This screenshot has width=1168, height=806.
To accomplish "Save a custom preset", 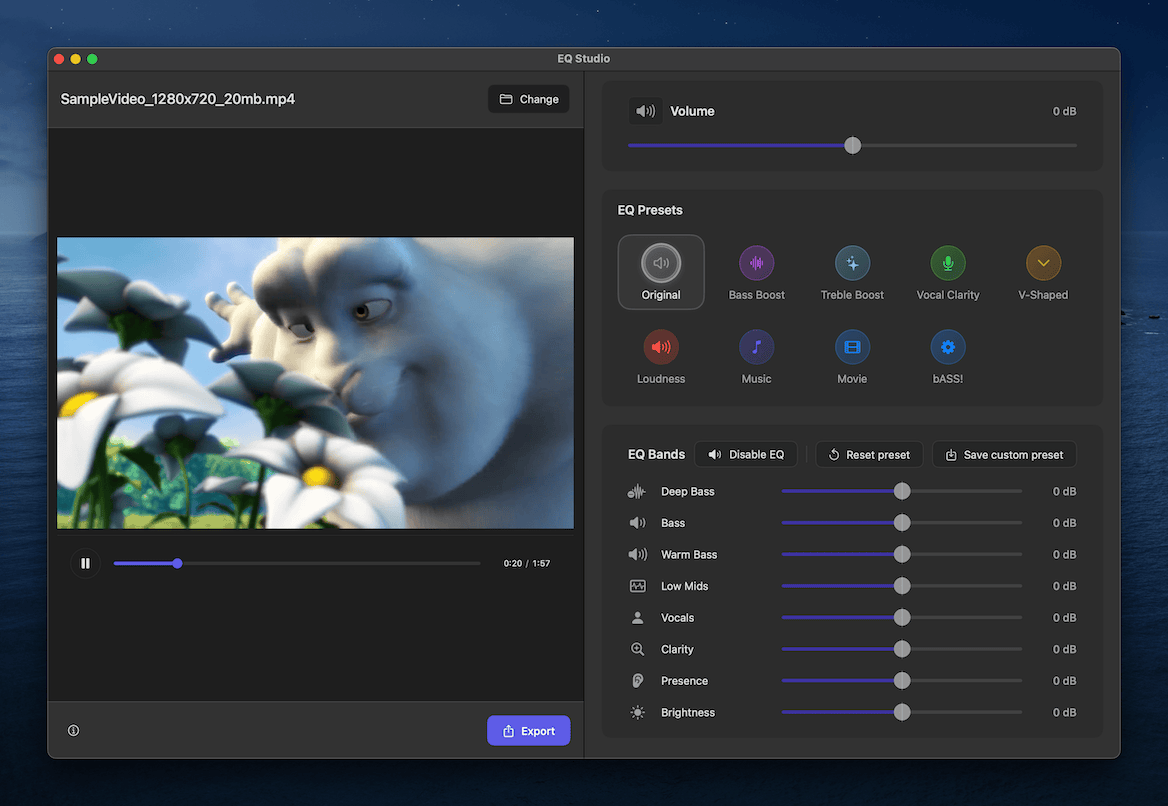I will pyautogui.click(x=1004, y=454).
